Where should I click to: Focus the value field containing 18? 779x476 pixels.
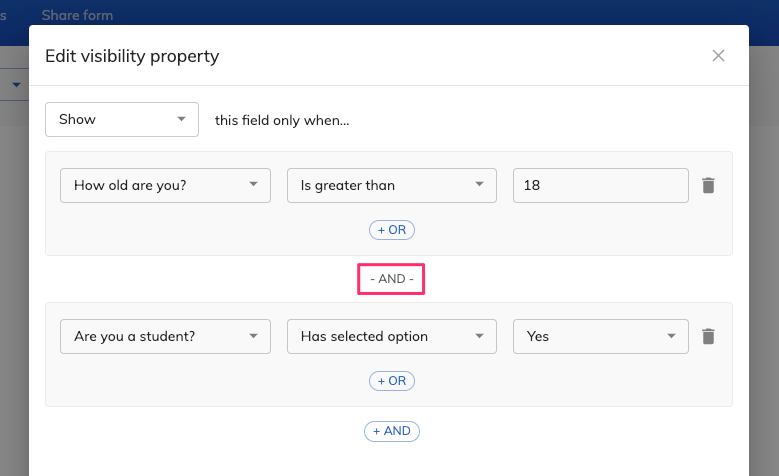601,185
